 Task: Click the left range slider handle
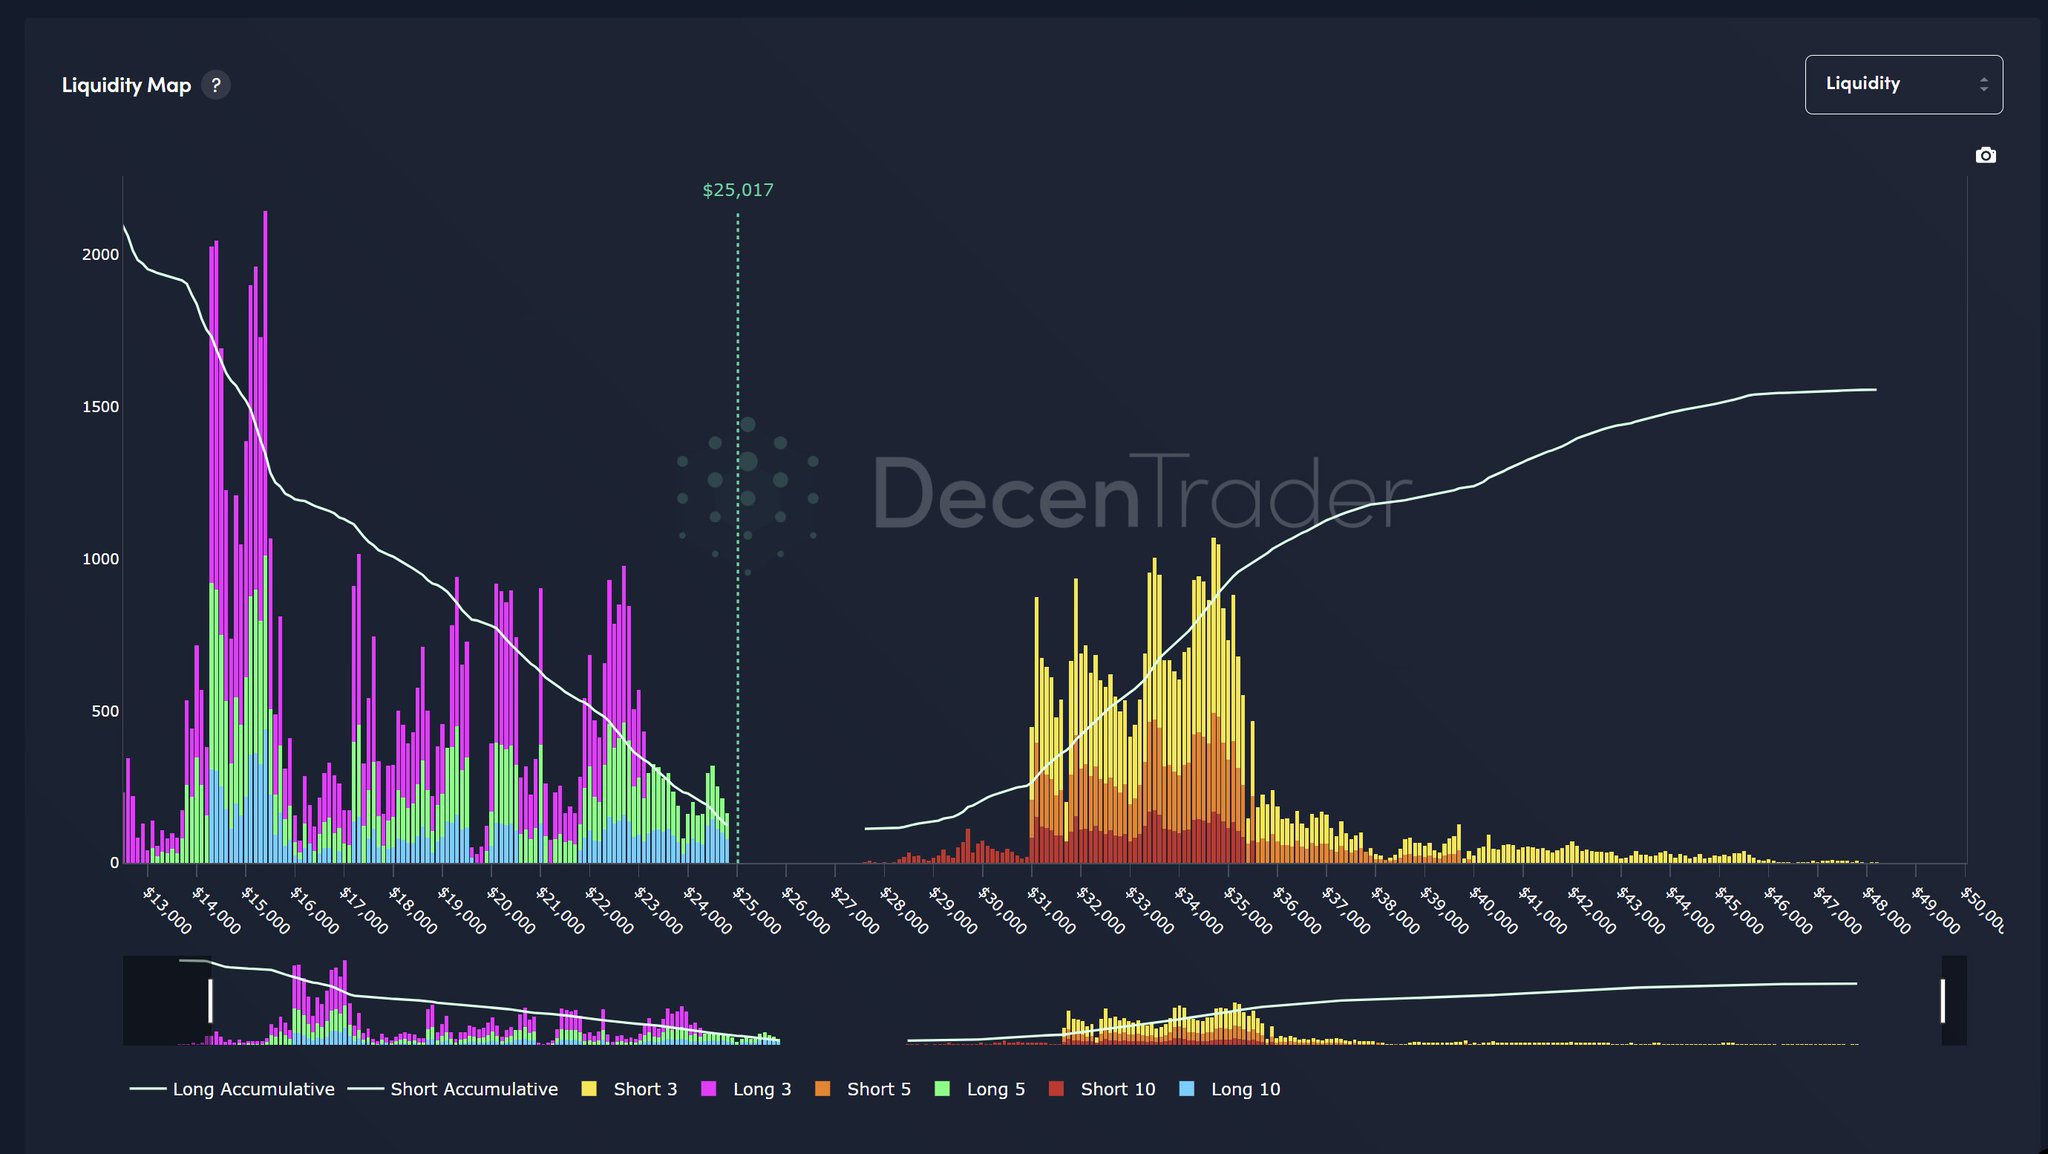210,1001
